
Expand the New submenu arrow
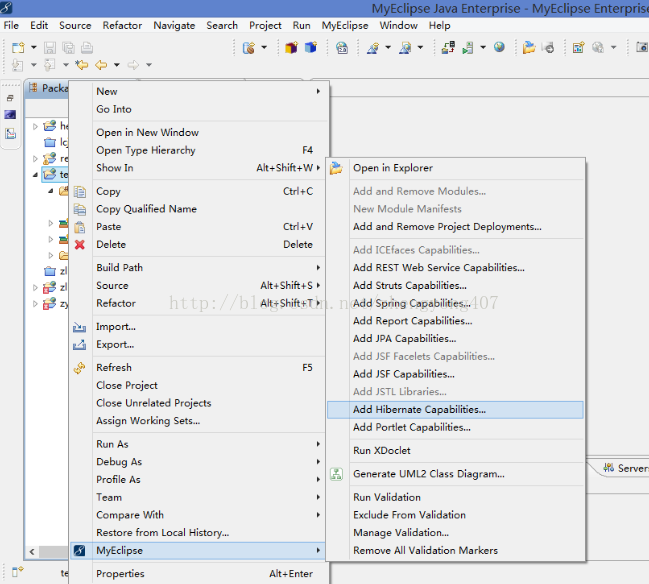tap(318, 91)
